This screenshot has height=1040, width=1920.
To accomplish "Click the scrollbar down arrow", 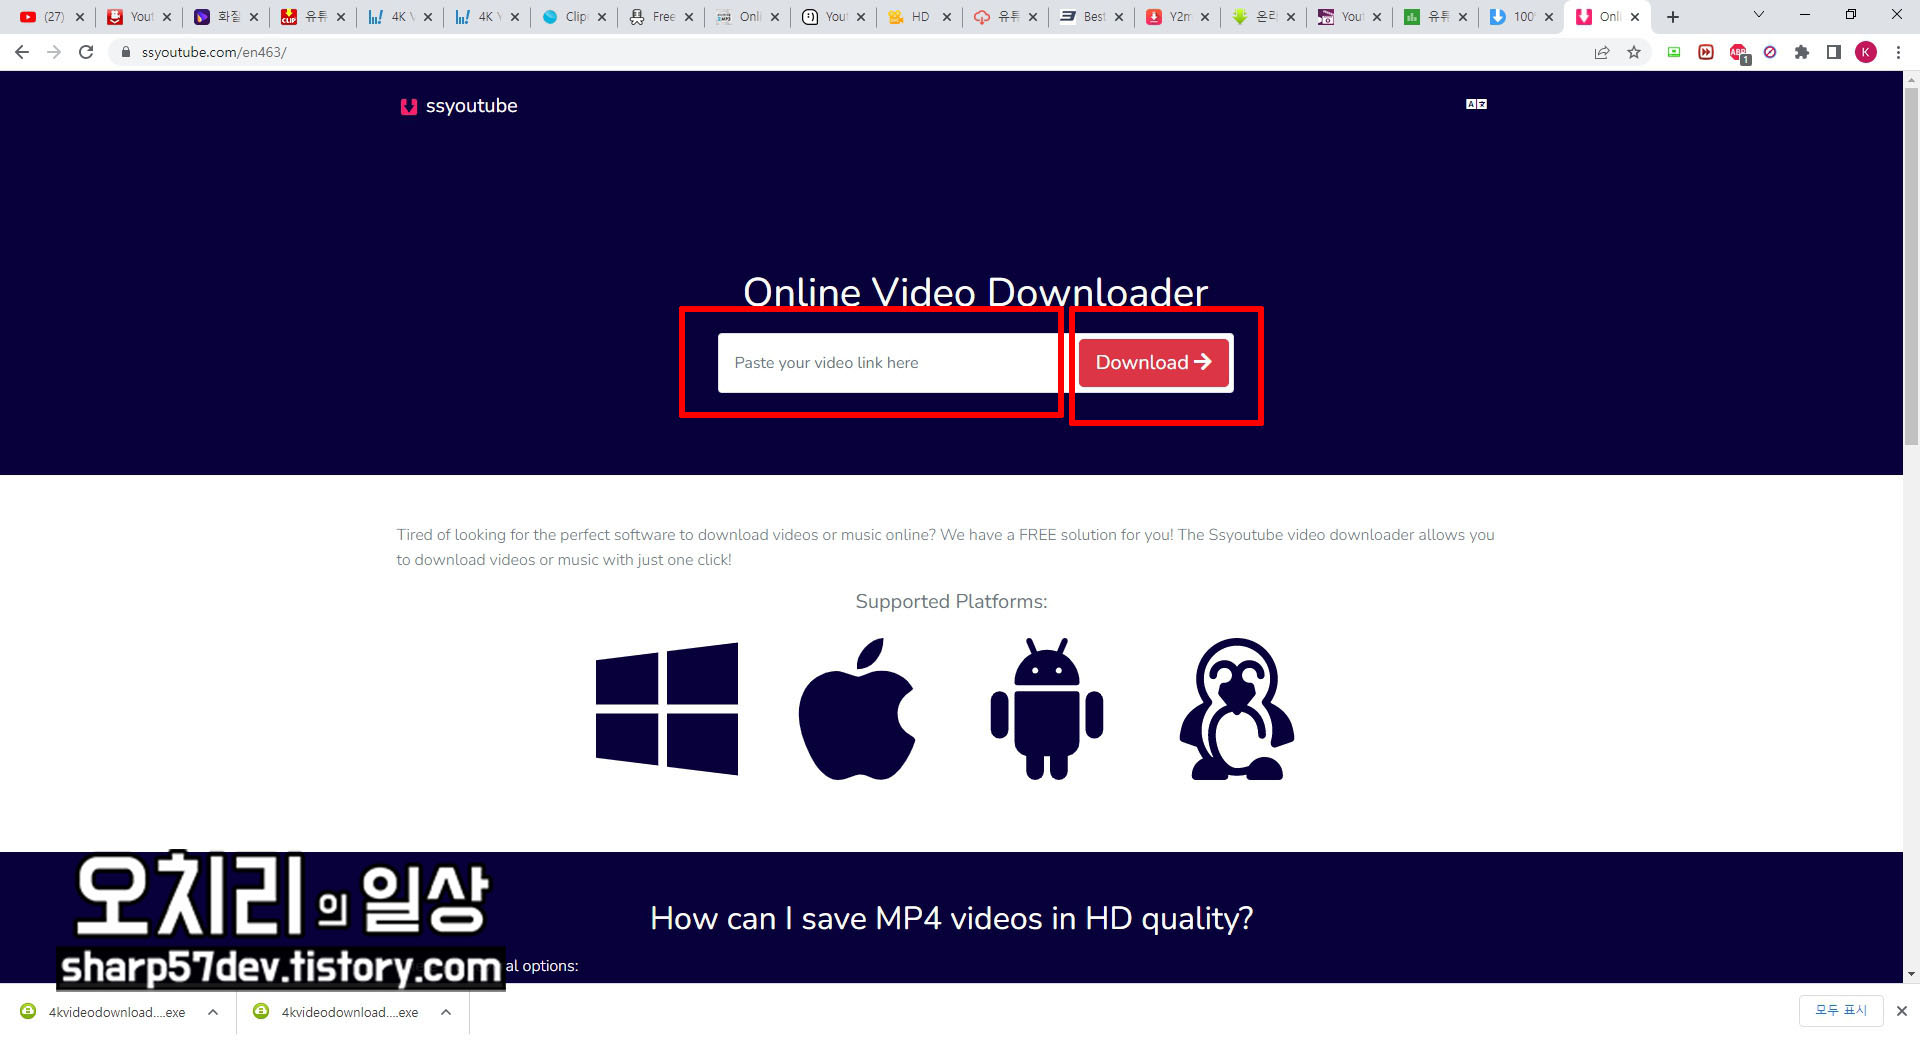I will point(1911,973).
